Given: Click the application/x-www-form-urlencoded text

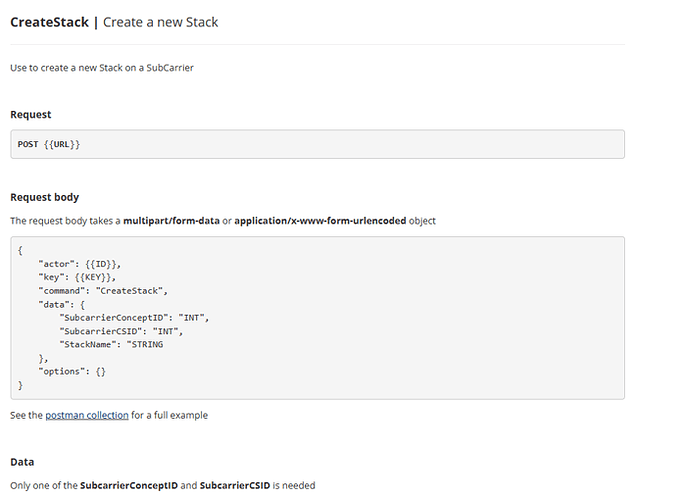Looking at the screenshot, I should click(x=320, y=221).
